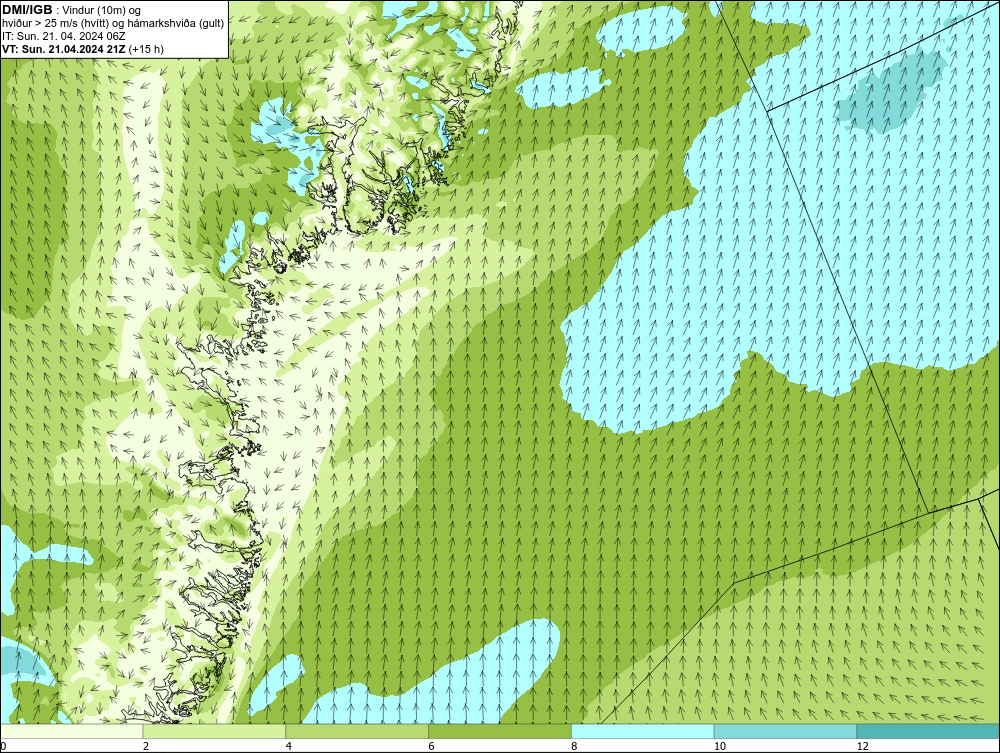Image resolution: width=1000 pixels, height=753 pixels.
Task: Click the scale label 6
Action: click(432, 746)
